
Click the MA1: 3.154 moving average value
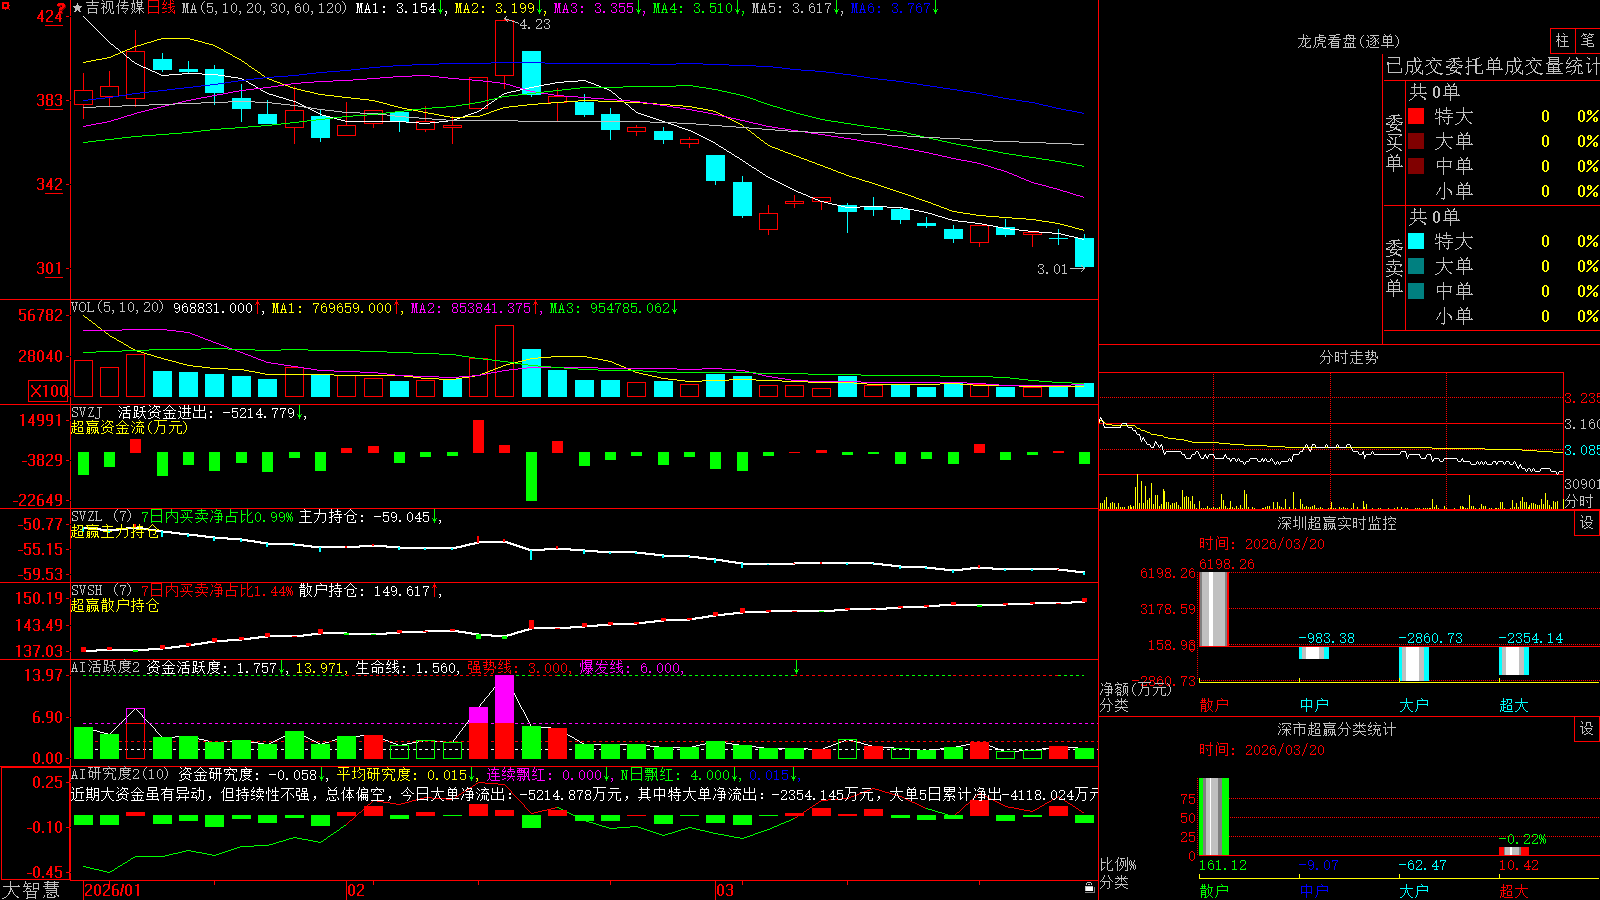400,8
